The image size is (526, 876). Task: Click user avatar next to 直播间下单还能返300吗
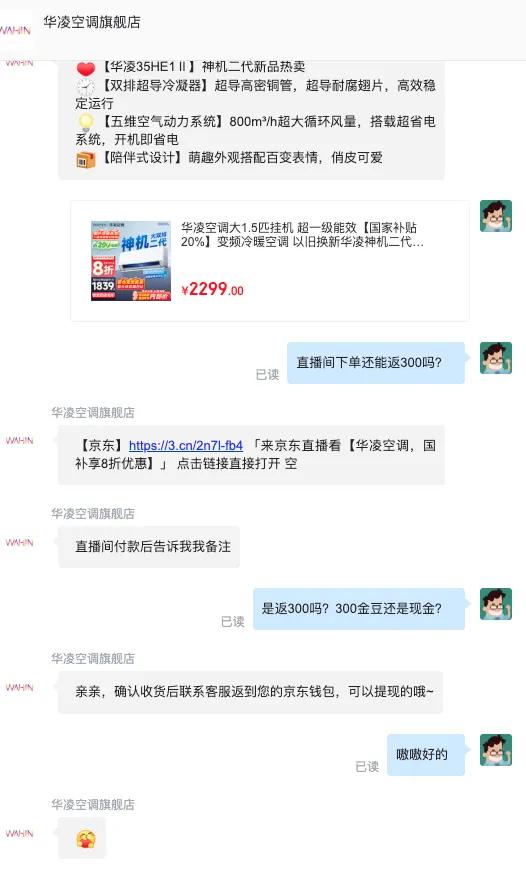click(x=496, y=358)
